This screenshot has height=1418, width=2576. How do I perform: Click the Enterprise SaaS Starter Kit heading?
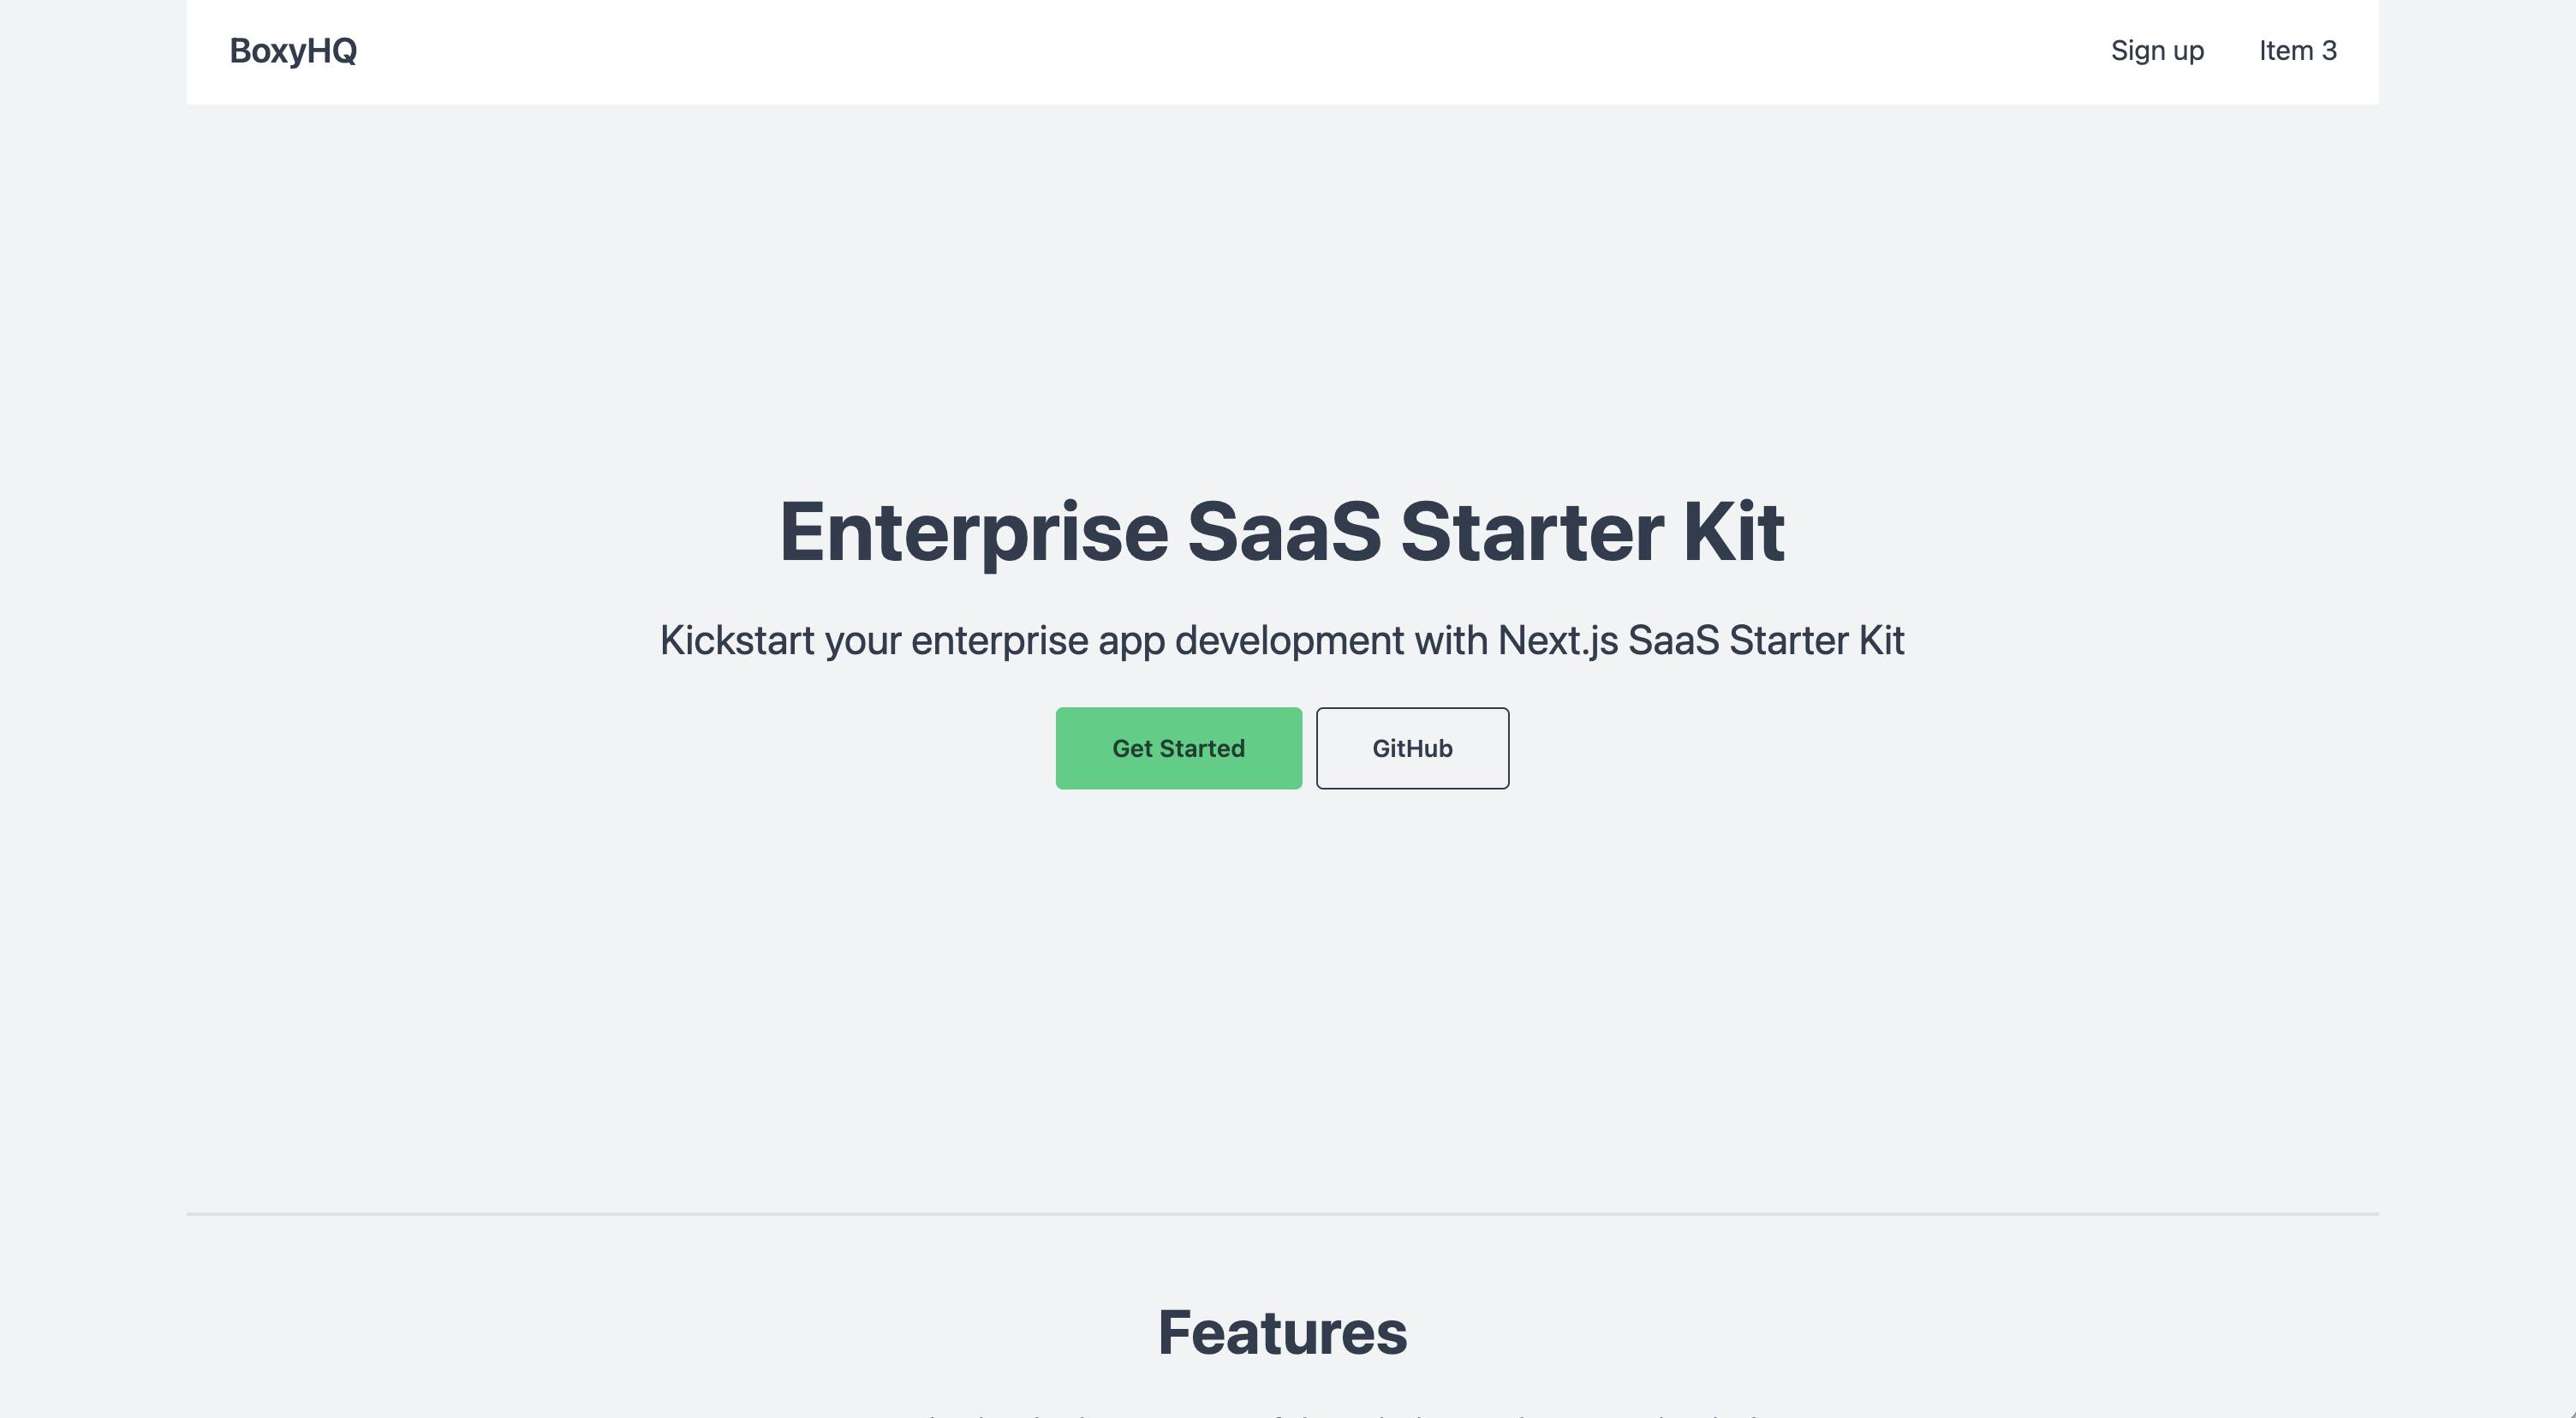(1282, 532)
